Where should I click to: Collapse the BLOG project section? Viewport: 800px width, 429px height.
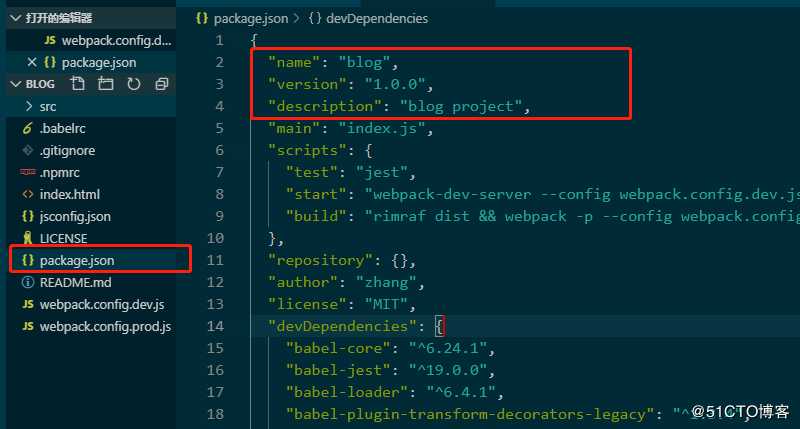pos(15,84)
